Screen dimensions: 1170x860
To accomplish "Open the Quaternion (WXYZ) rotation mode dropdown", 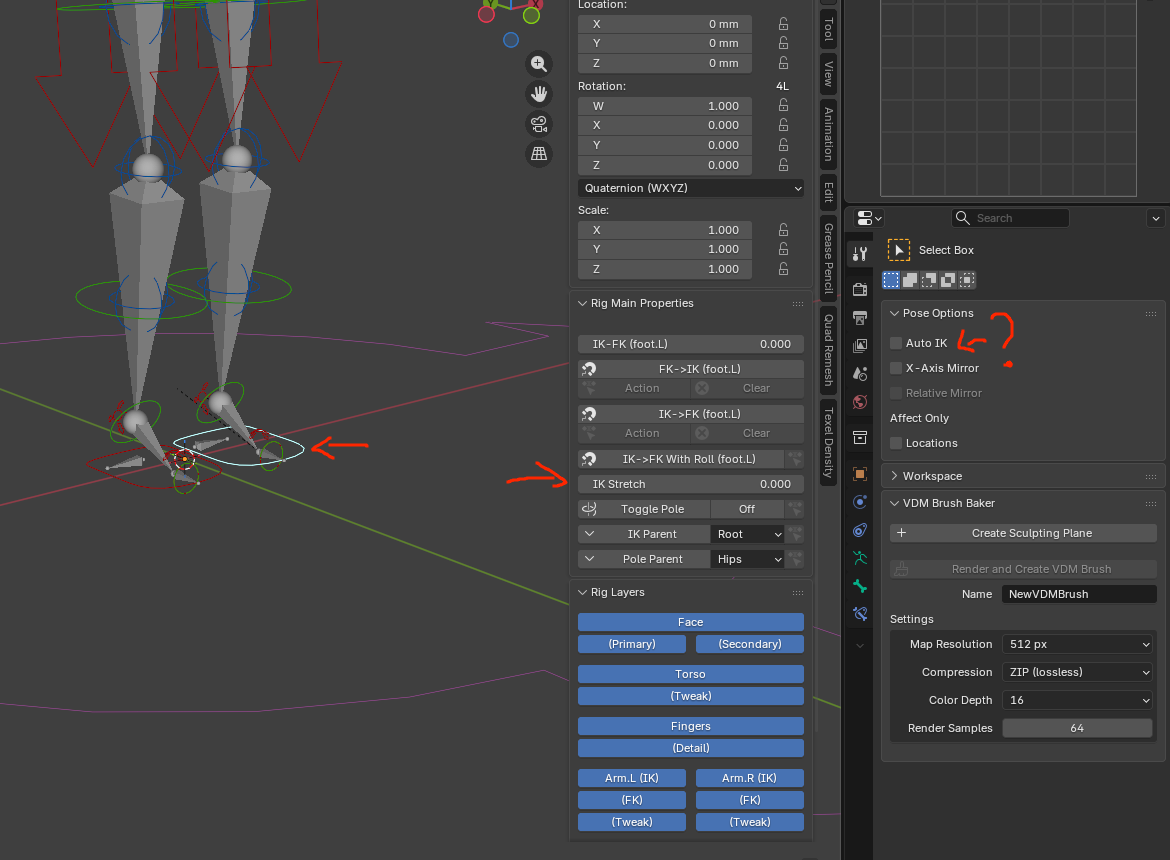I will click(690, 188).
